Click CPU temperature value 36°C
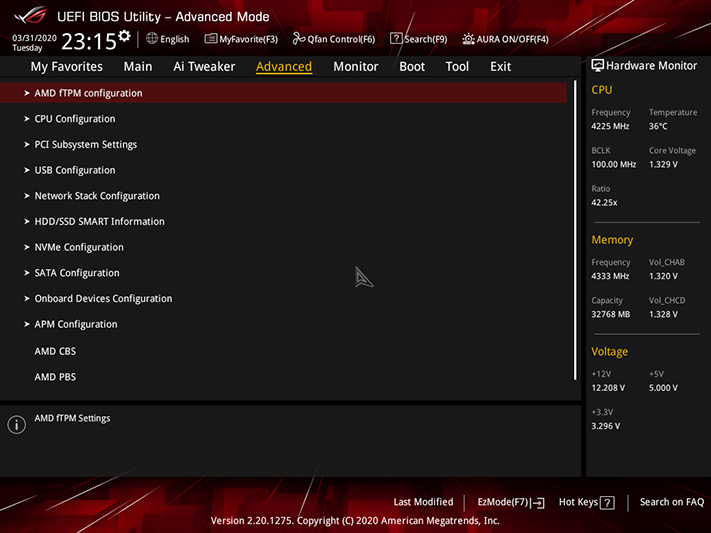 tap(658, 127)
